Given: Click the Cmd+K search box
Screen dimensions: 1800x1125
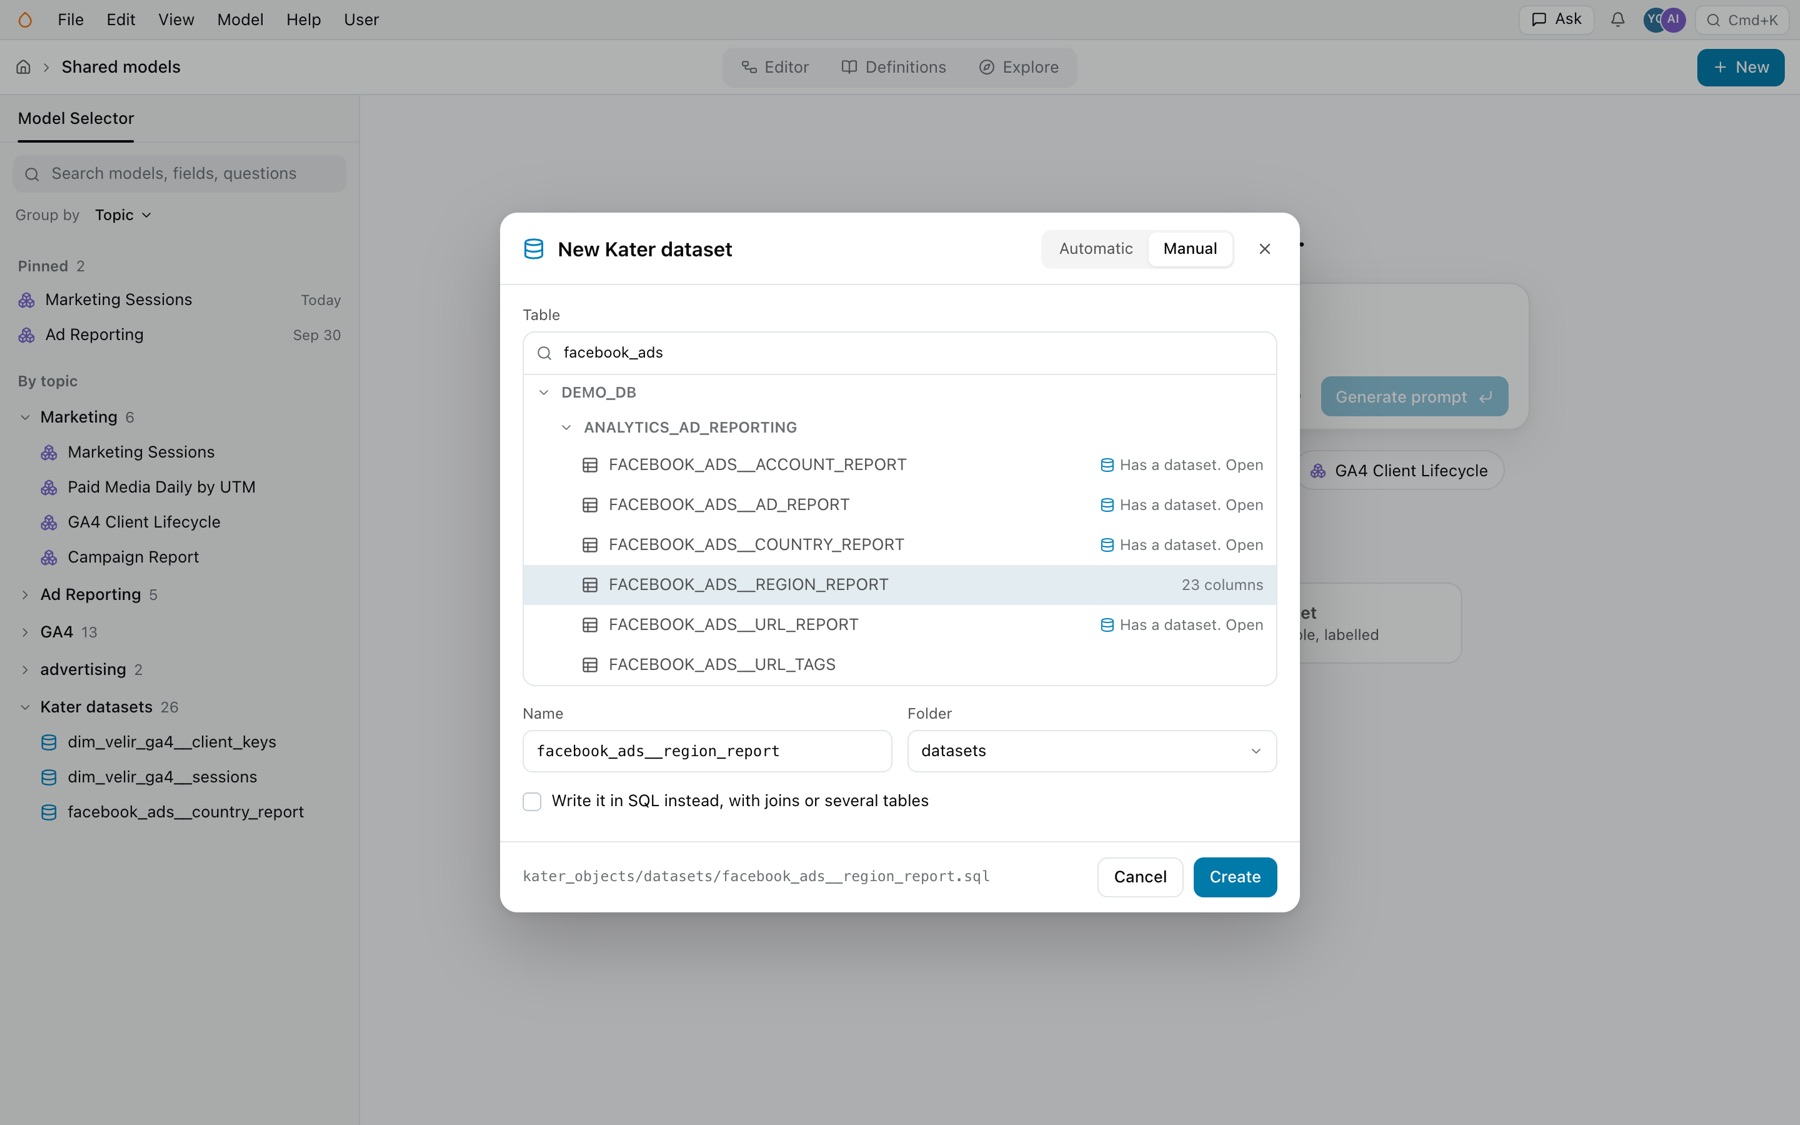Looking at the screenshot, I should pos(1741,19).
